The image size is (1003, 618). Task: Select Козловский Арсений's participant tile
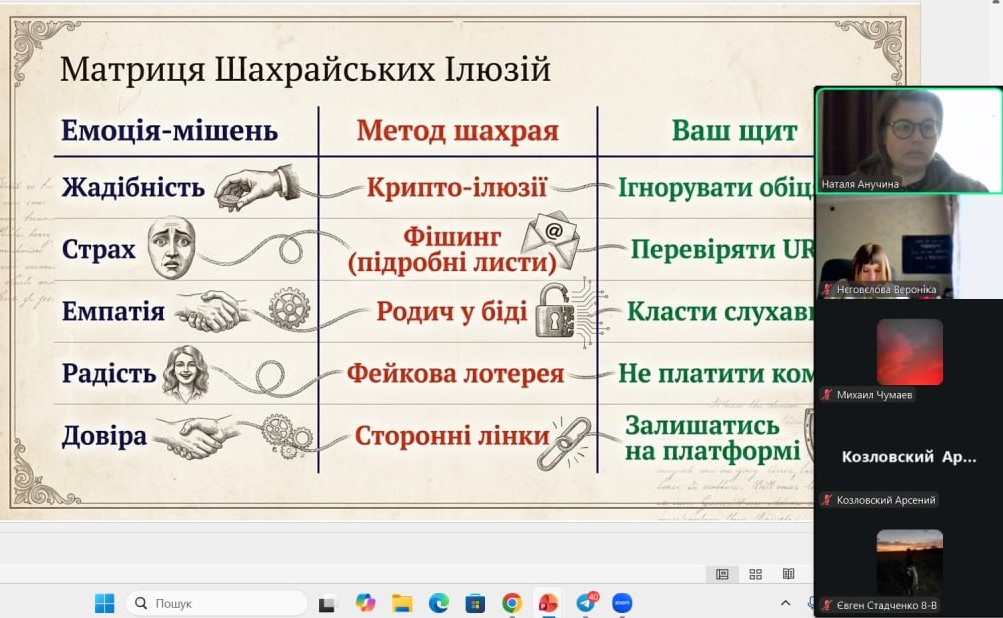click(908, 457)
